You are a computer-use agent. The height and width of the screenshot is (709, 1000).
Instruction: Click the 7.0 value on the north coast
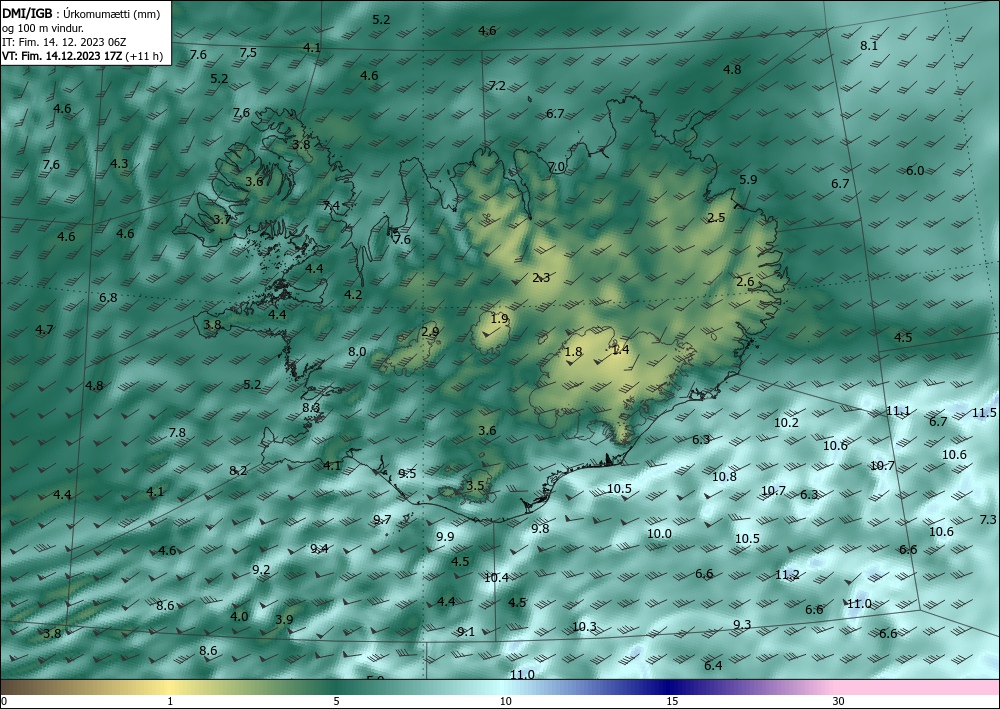coord(556,166)
